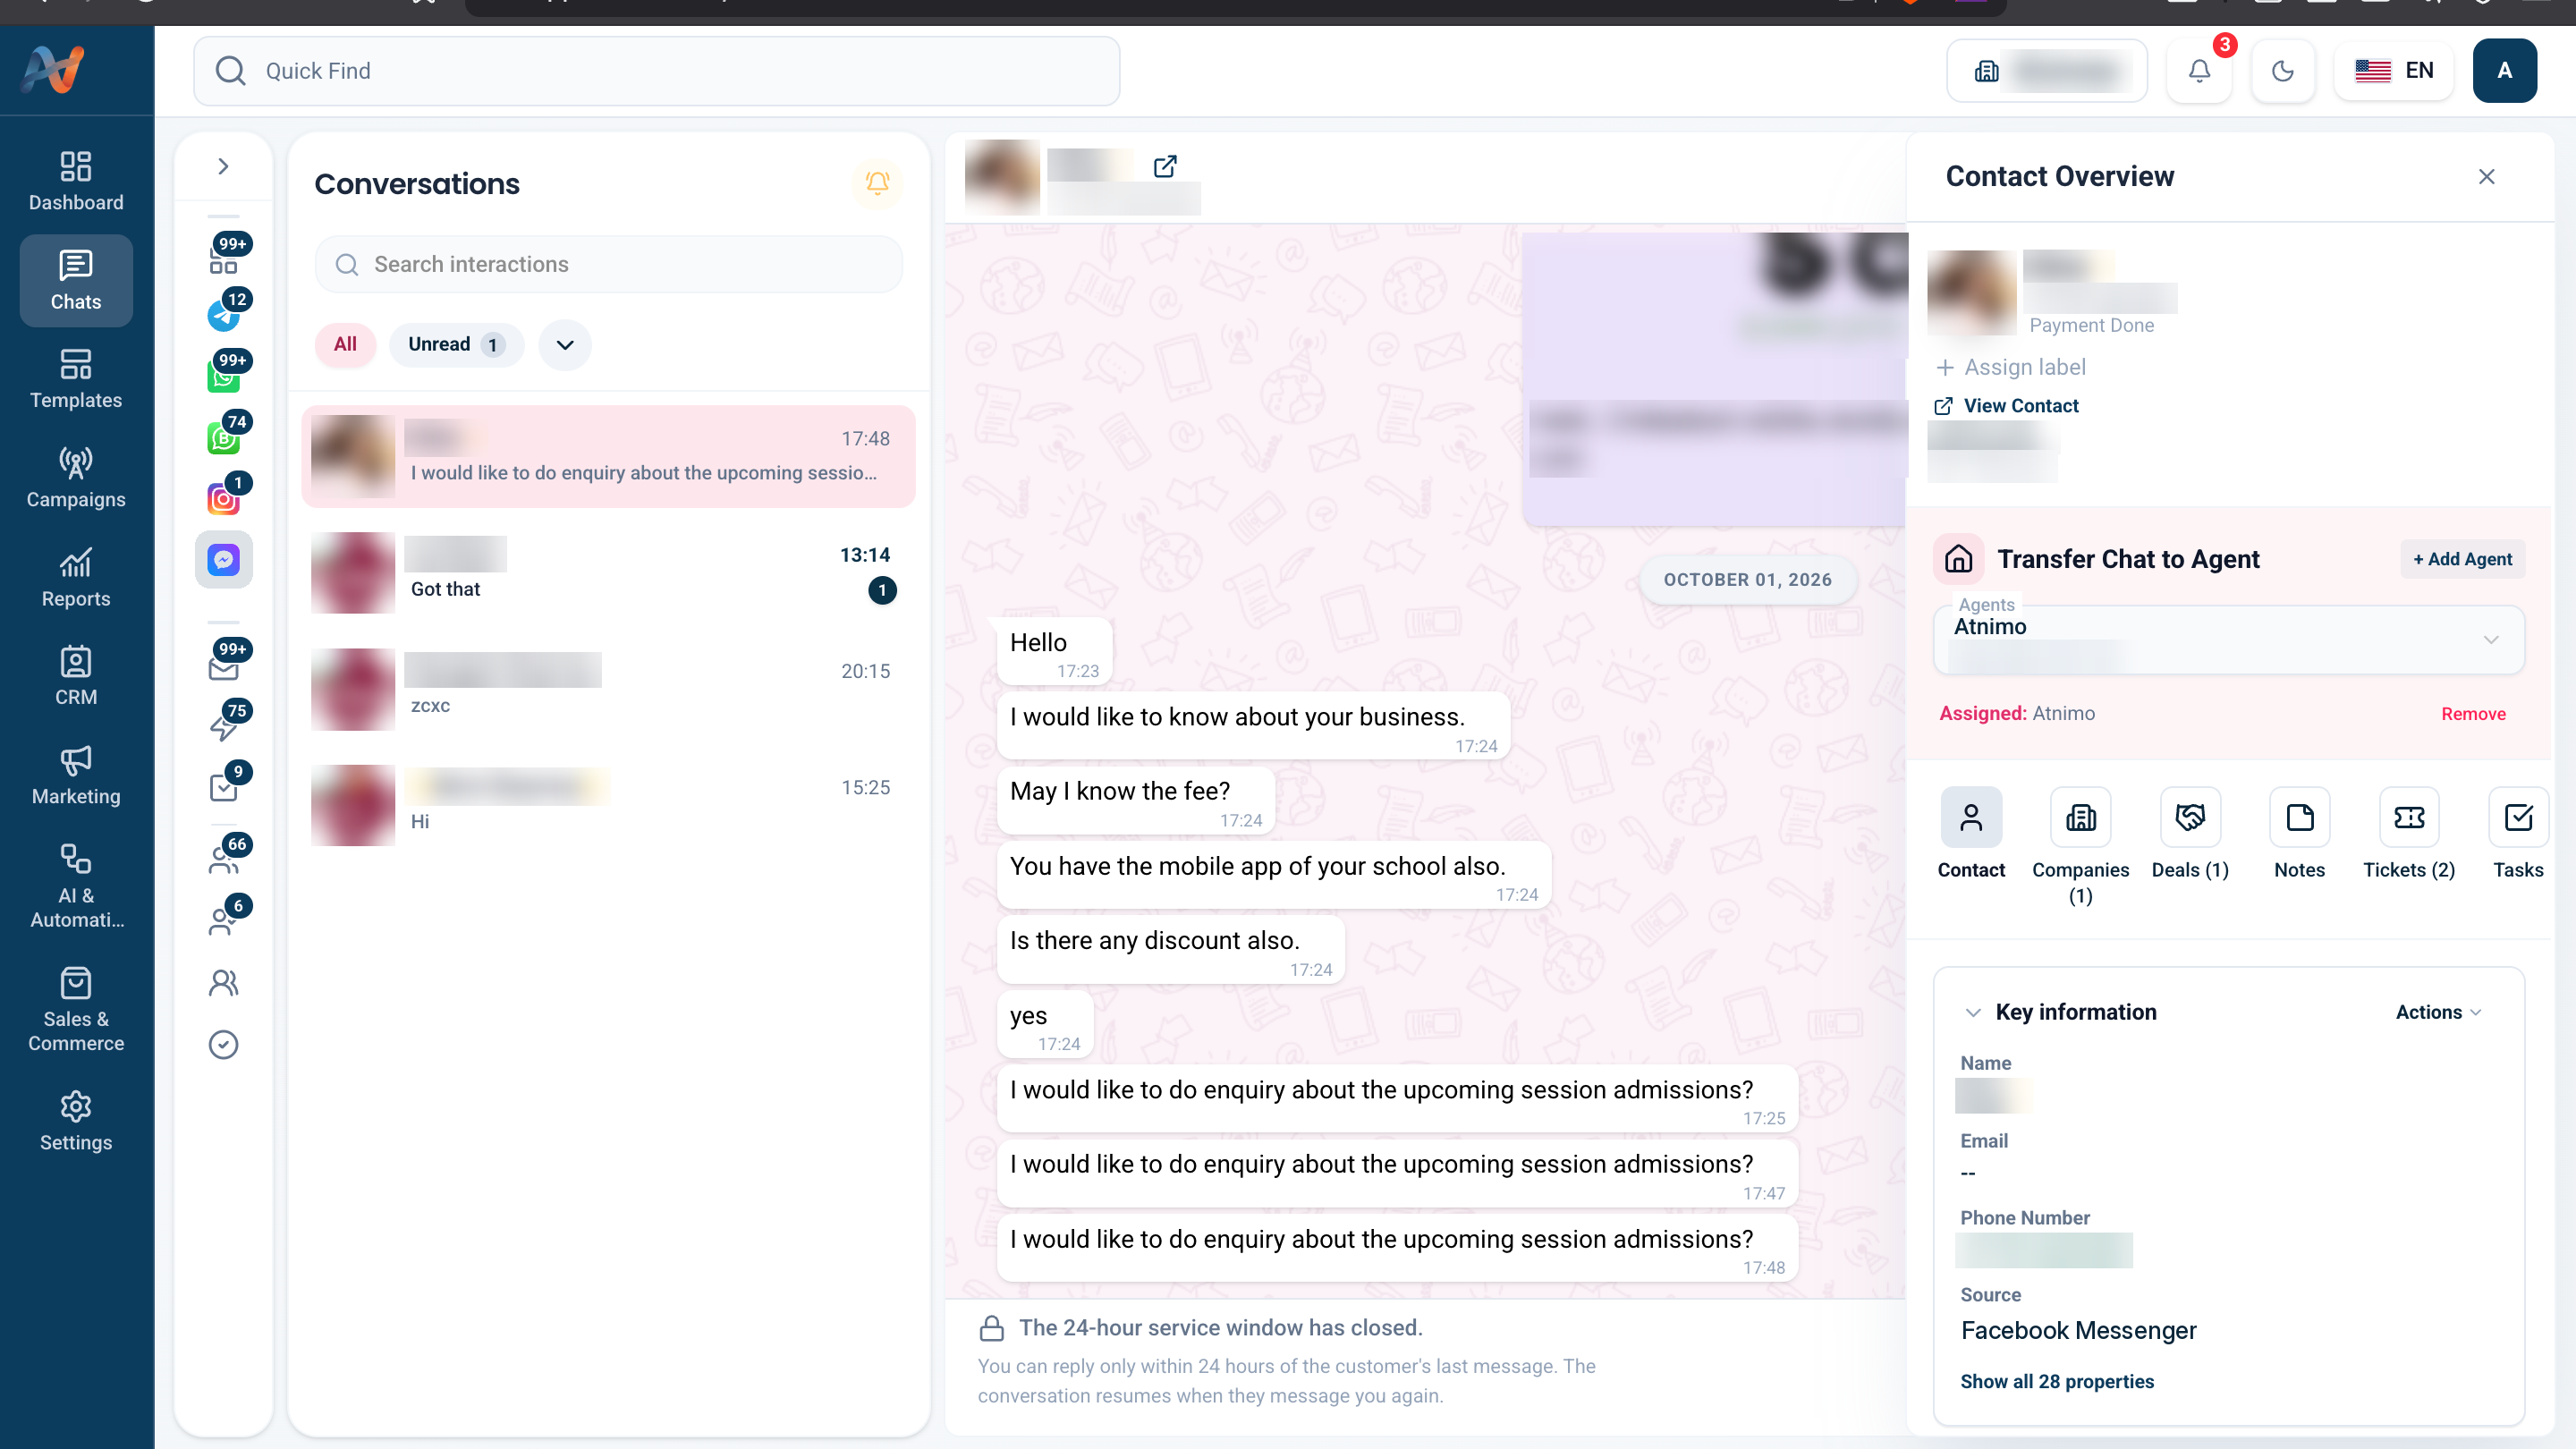
Task: Open the conversation saying Got that
Action: coord(608,572)
